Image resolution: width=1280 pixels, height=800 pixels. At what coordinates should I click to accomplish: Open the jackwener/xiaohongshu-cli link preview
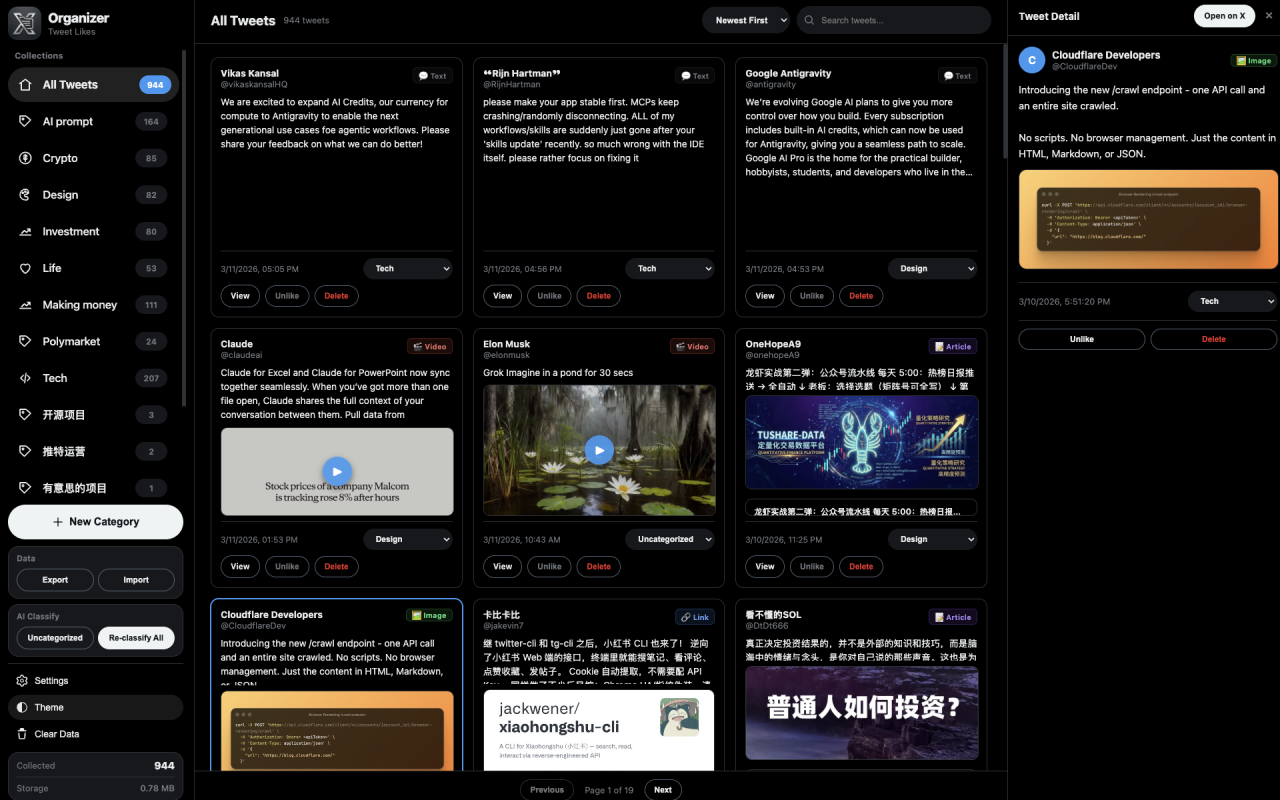(x=599, y=730)
